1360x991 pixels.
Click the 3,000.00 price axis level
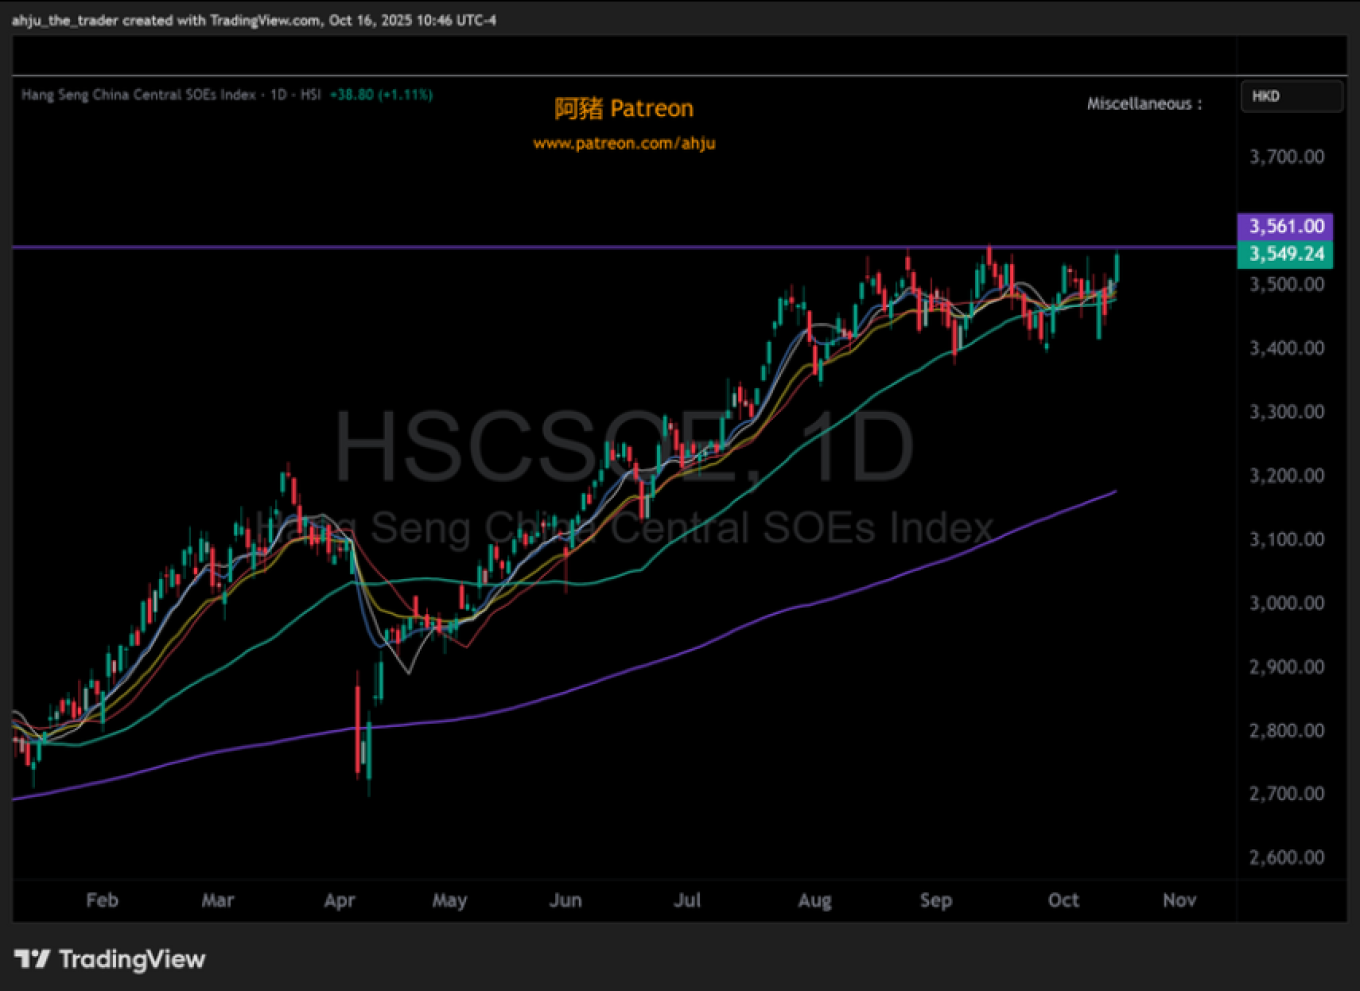click(x=1286, y=603)
